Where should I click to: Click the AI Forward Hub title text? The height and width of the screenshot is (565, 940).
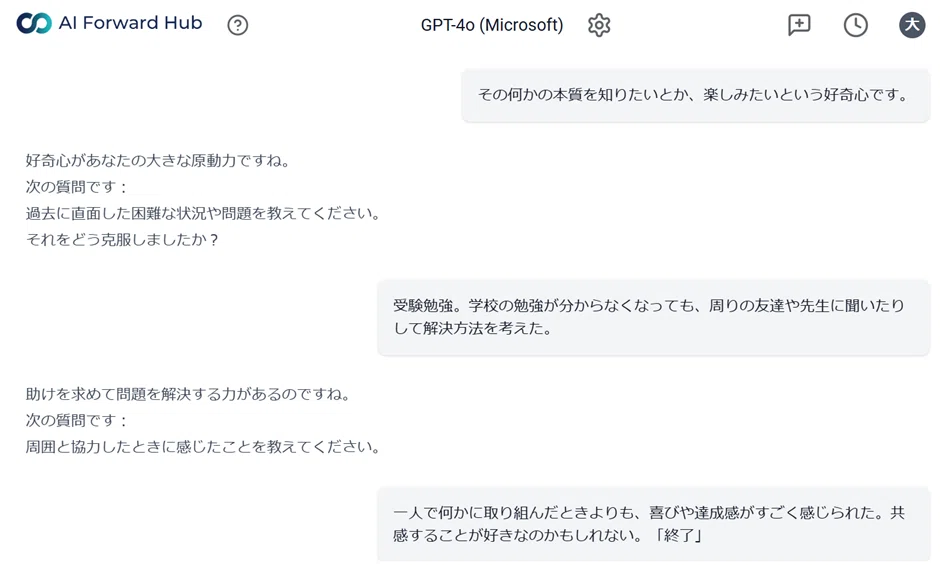coord(131,23)
